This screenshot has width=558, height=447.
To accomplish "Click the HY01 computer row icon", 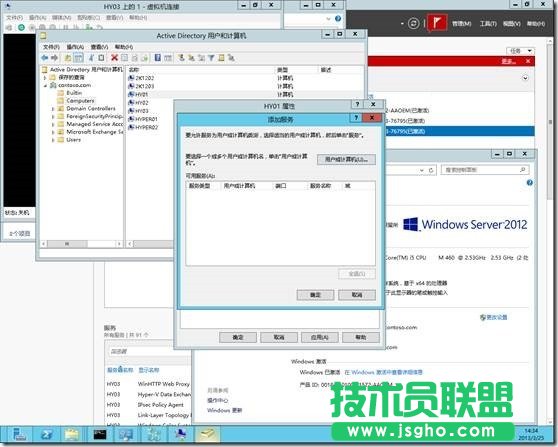I will point(131,94).
